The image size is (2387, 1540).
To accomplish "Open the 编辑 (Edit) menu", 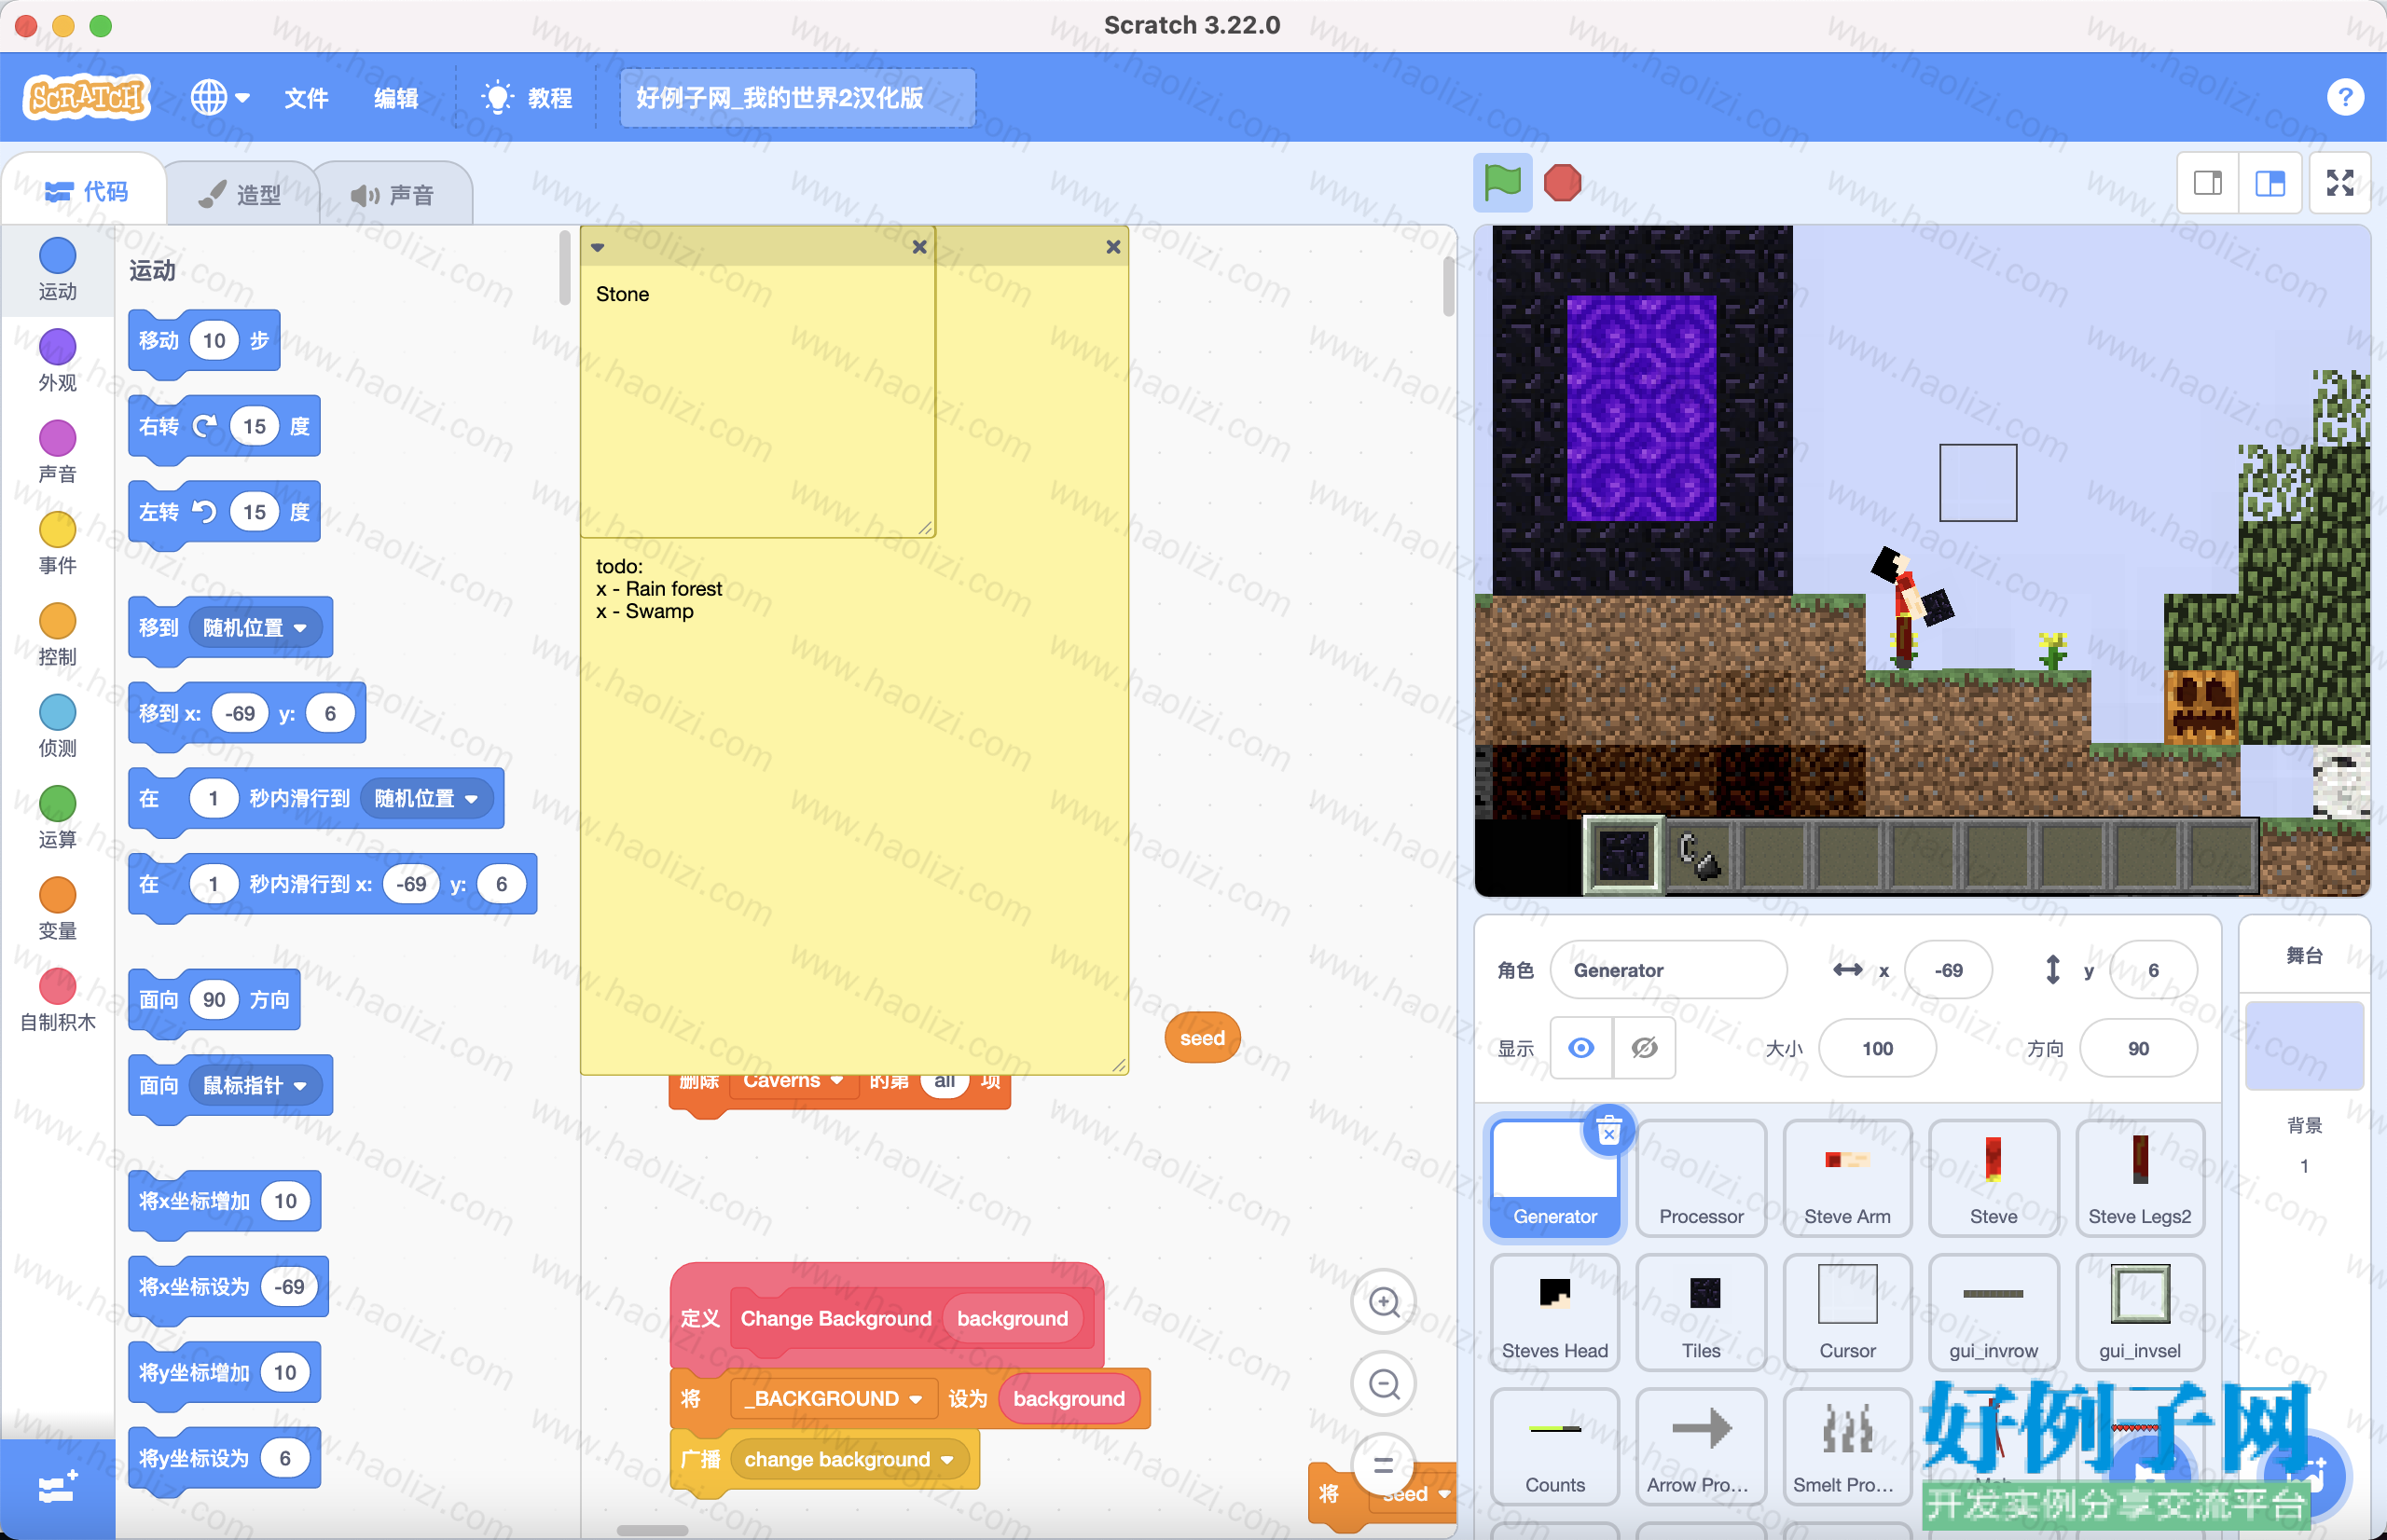I will tap(396, 98).
